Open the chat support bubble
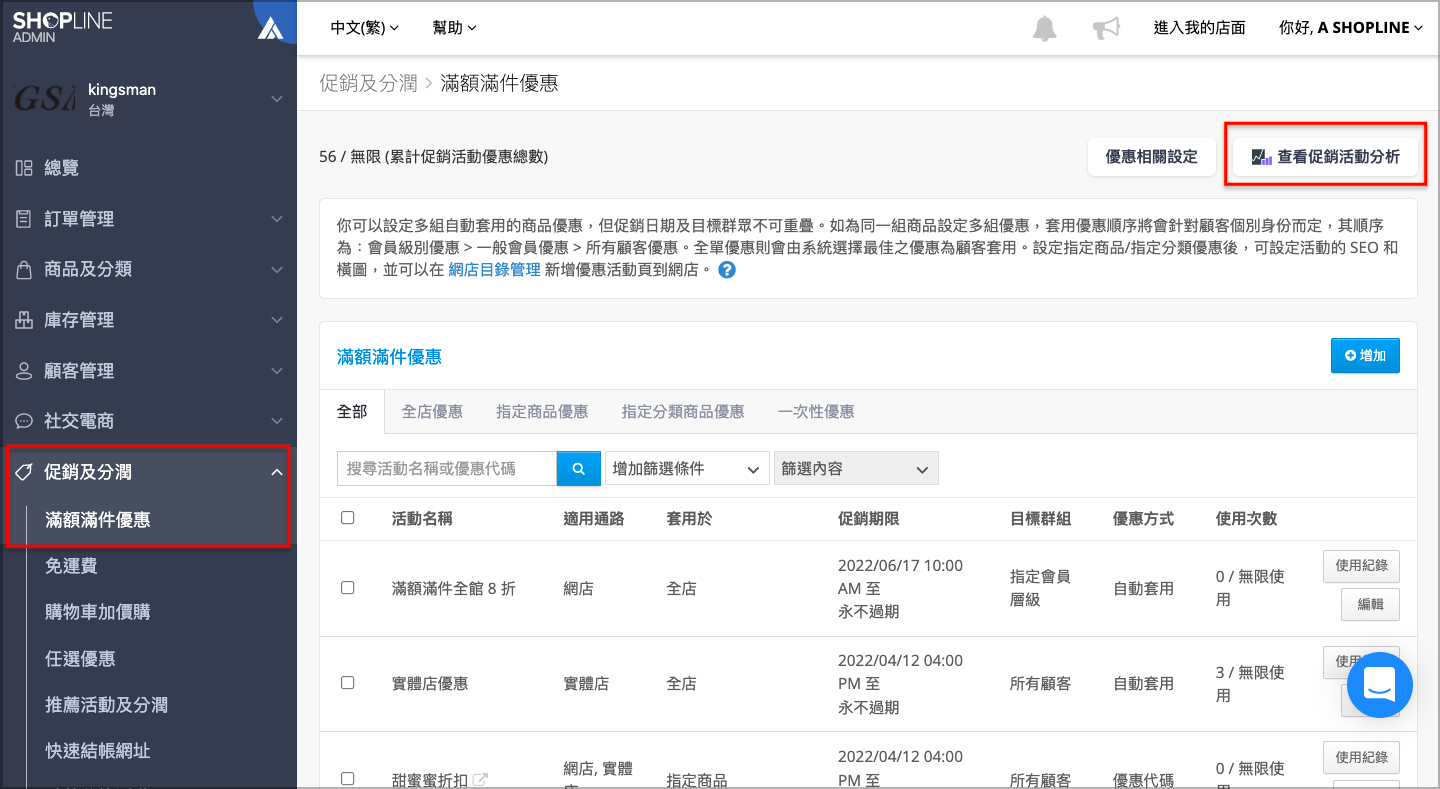 (1379, 685)
